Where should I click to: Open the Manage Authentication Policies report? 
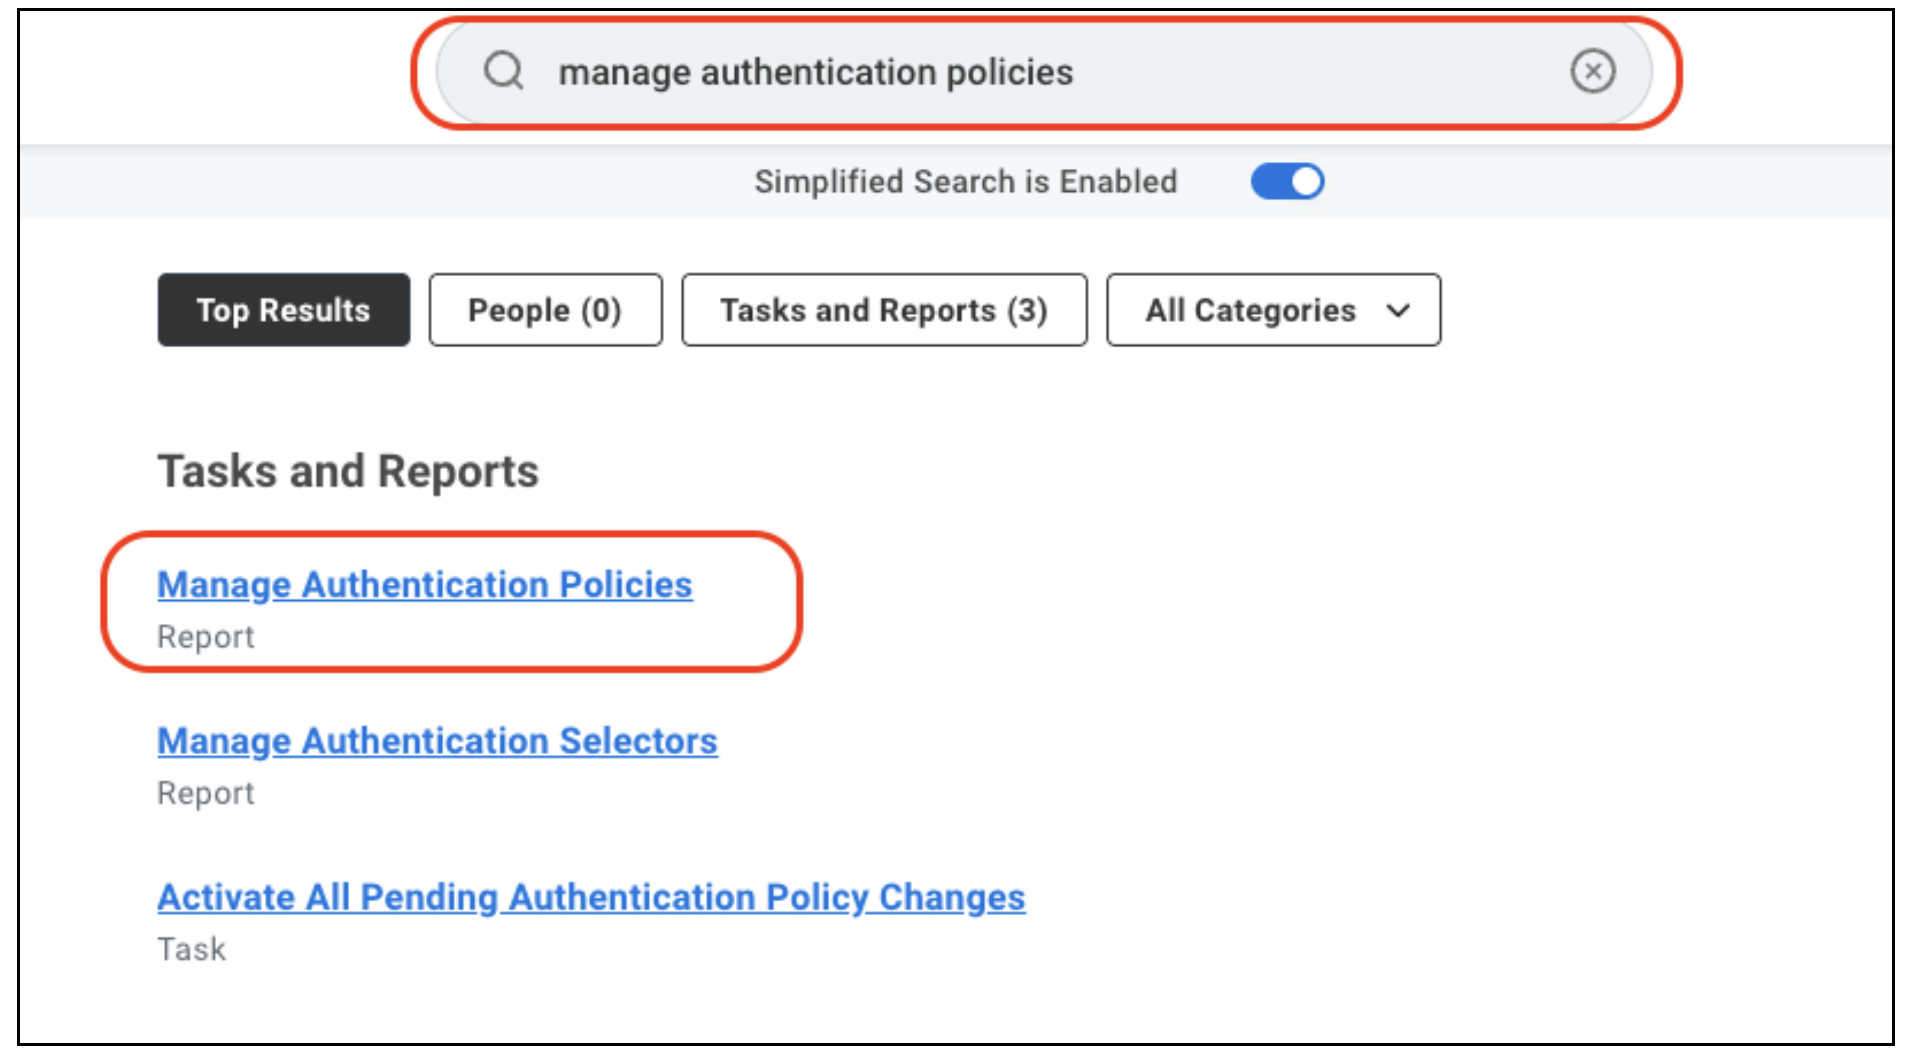pyautogui.click(x=425, y=584)
